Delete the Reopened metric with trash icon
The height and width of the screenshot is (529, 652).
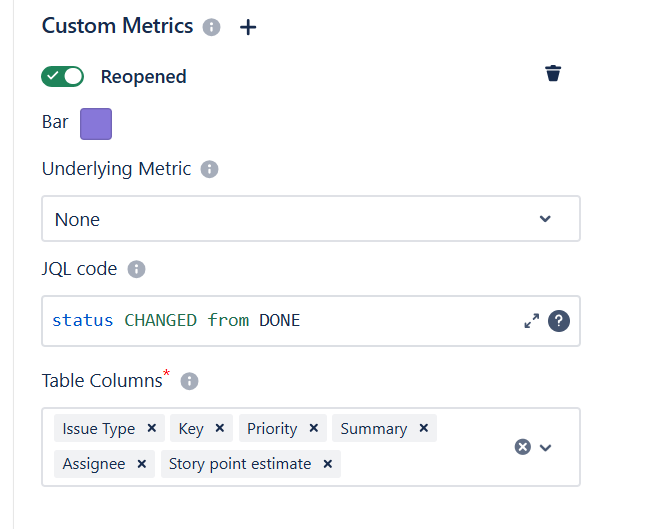[553, 74]
